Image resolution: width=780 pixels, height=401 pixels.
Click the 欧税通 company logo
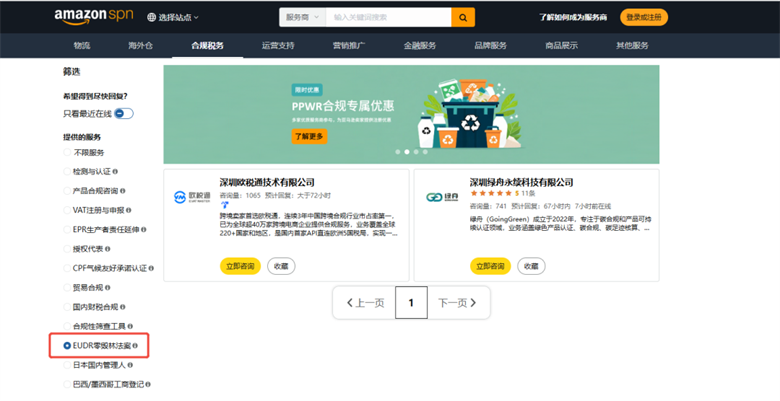click(192, 198)
